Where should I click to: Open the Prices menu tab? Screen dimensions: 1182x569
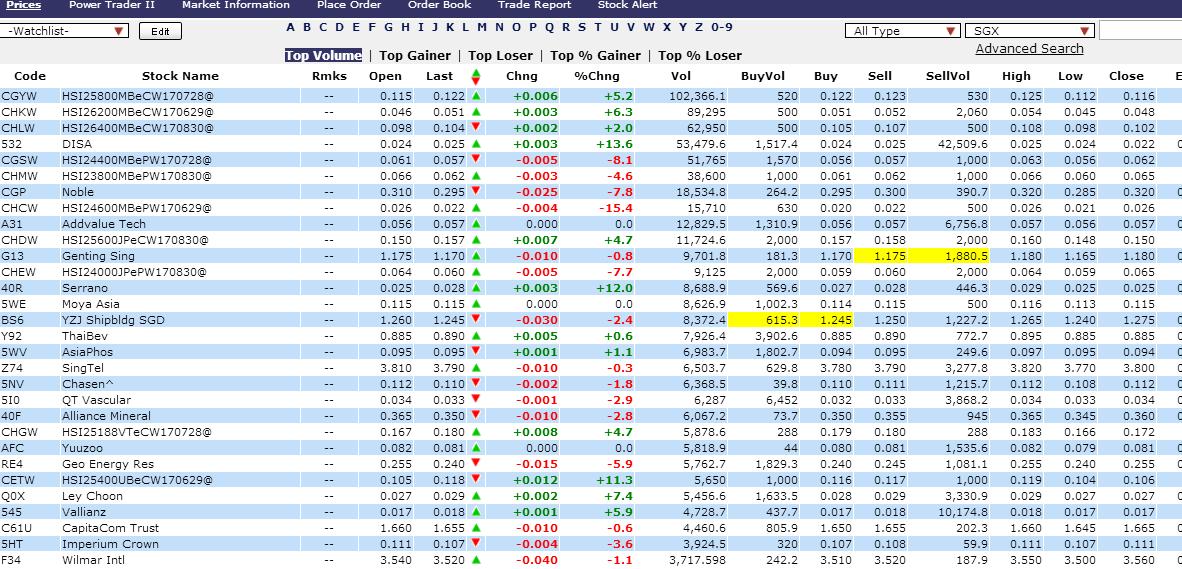pos(23,5)
